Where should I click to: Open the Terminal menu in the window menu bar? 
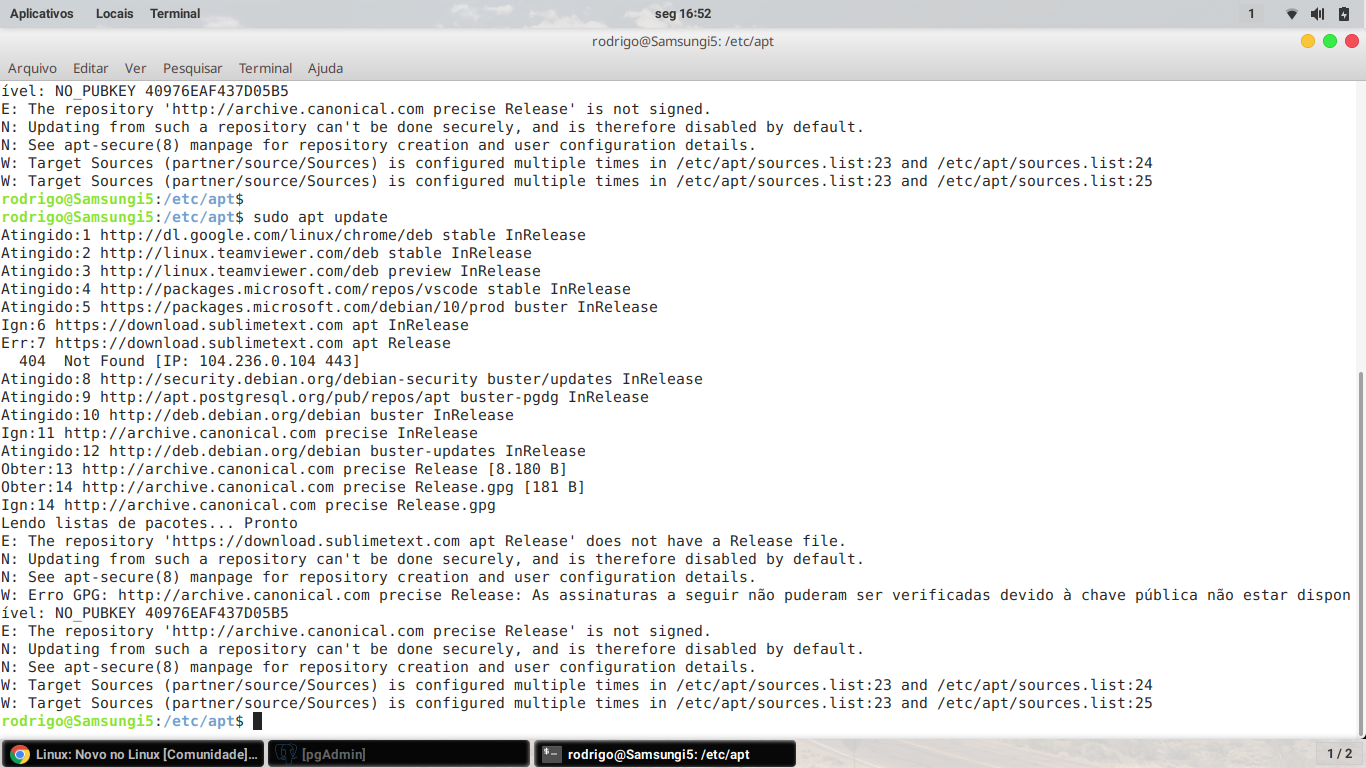[x=265, y=68]
